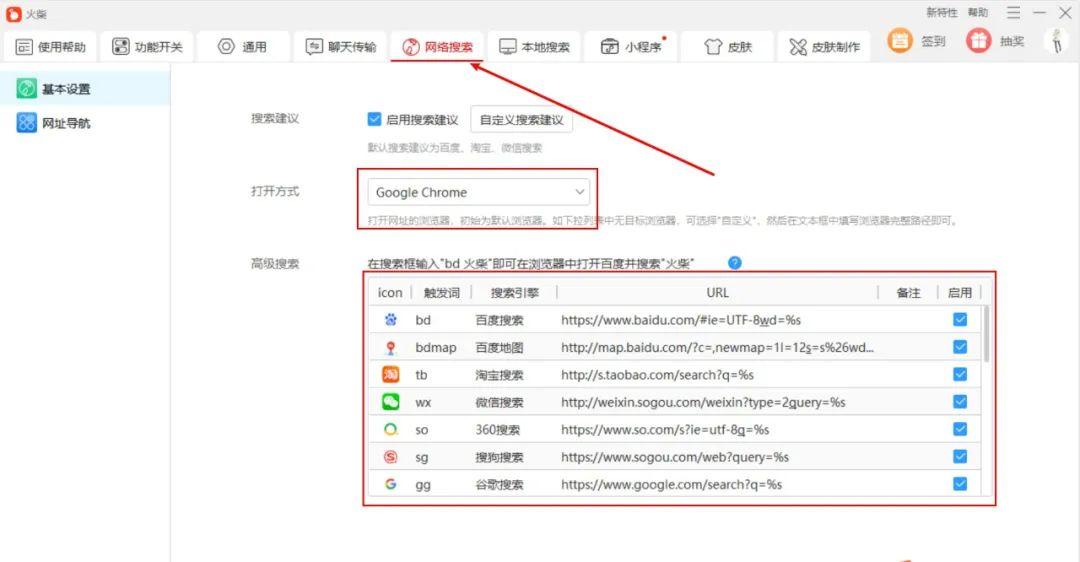The height and width of the screenshot is (562, 1080).
Task: Click the 搜索引擎 column header
Action: (515, 293)
